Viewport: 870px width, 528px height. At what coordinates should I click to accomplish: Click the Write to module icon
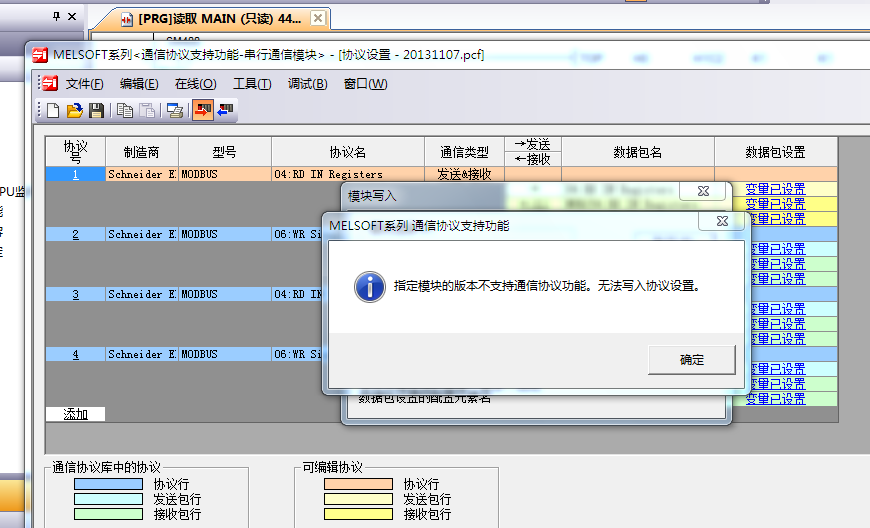(x=203, y=111)
